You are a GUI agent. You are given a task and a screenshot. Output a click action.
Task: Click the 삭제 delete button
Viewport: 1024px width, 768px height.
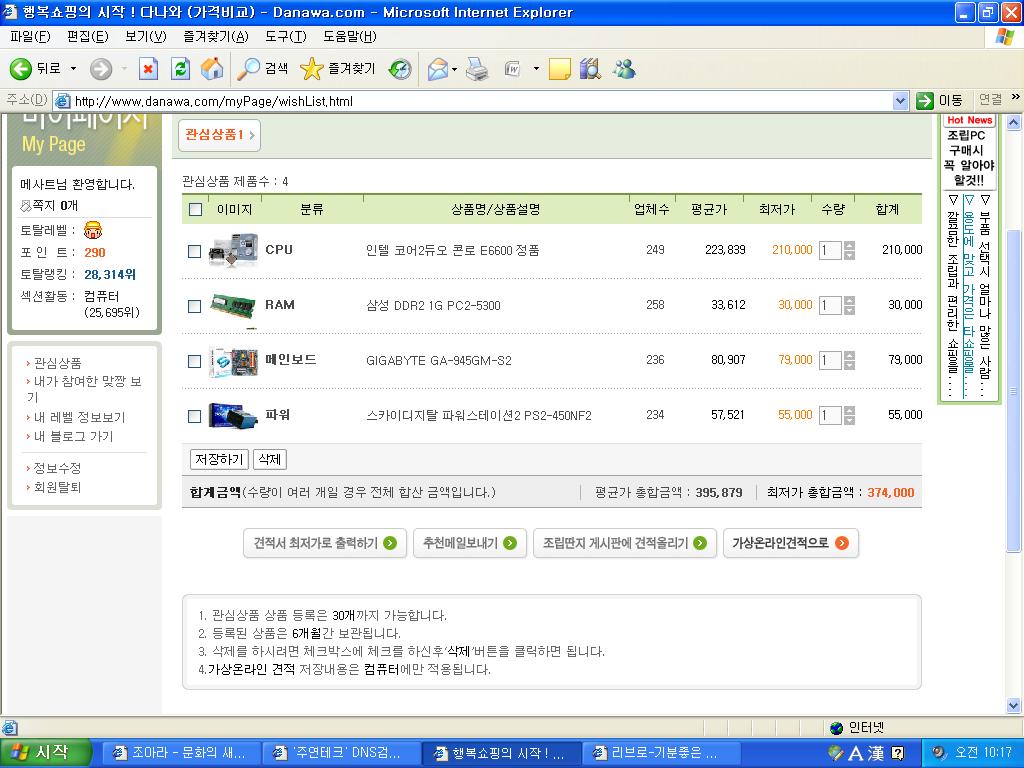270,459
